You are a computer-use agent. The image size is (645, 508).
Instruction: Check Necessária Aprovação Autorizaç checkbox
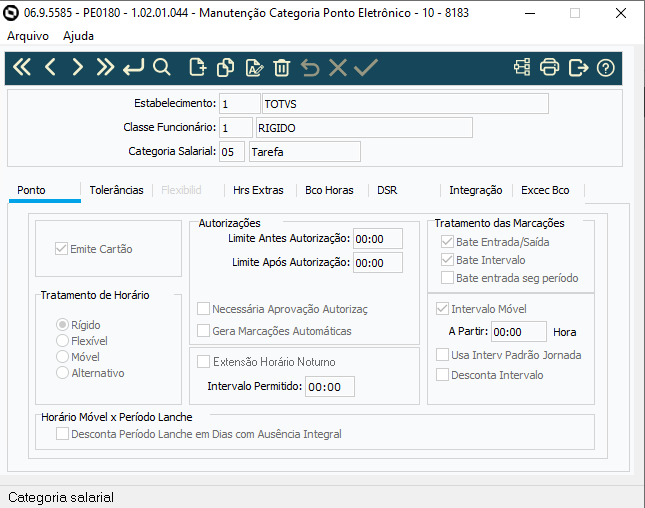tap(203, 309)
